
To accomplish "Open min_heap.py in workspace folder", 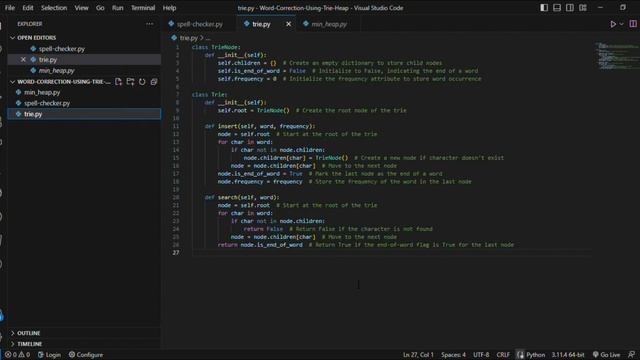I will (84, 92).
